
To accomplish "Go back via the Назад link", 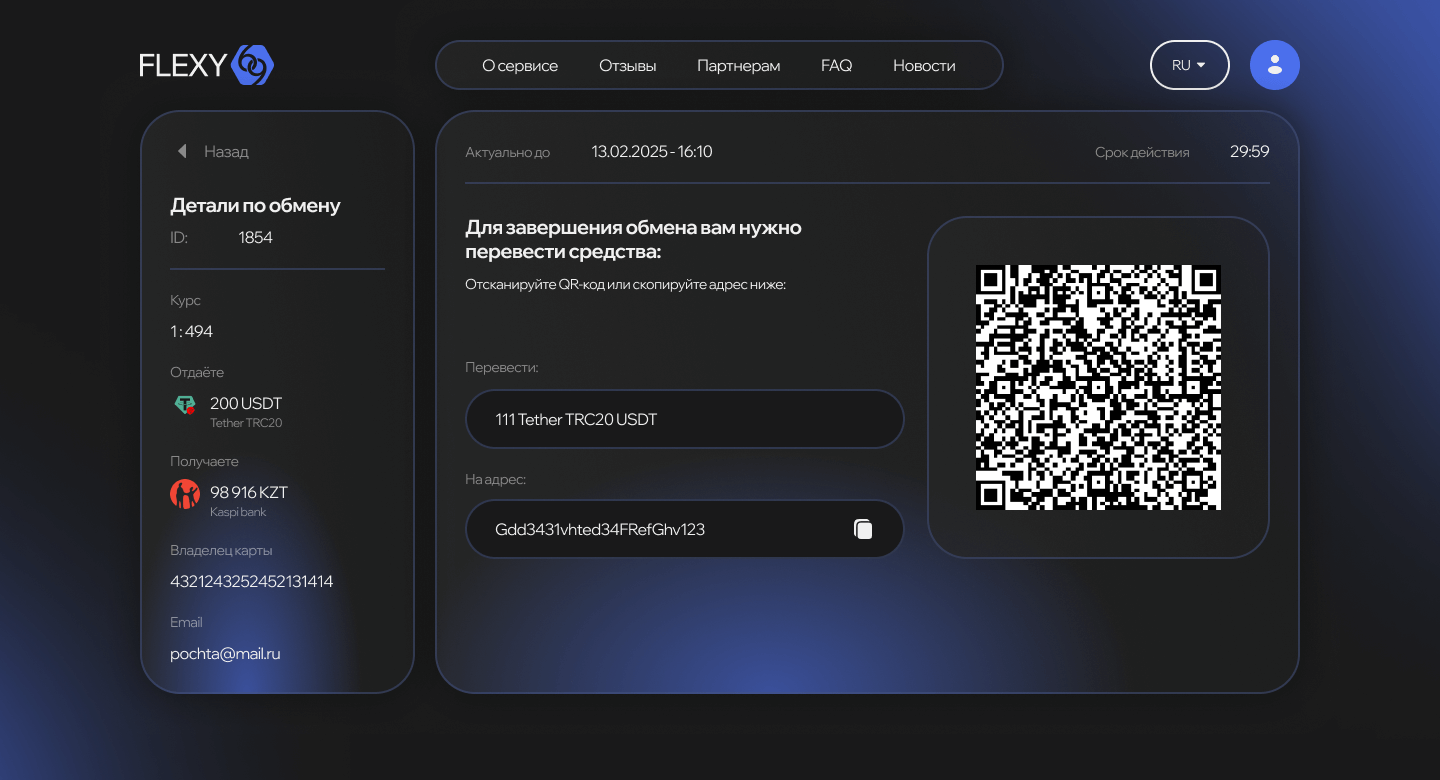I will tap(226, 152).
